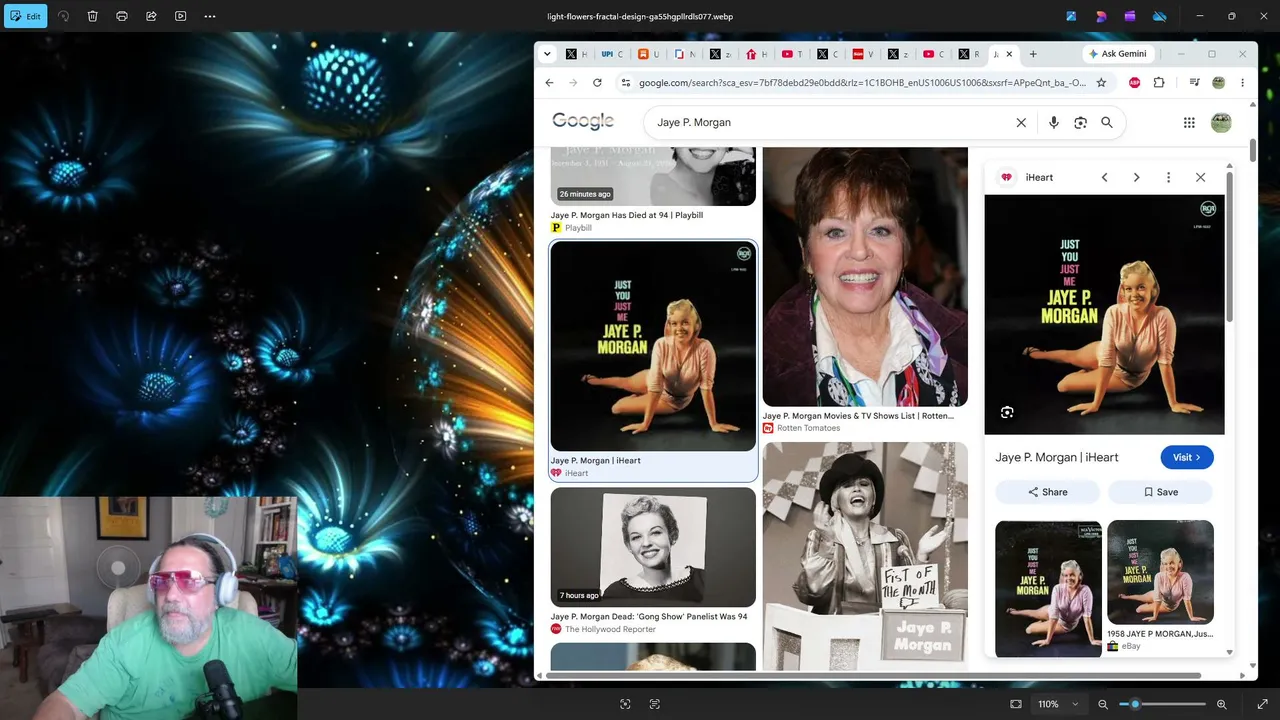The image size is (1280, 720).
Task: Reload the Google search page
Action: (598, 82)
